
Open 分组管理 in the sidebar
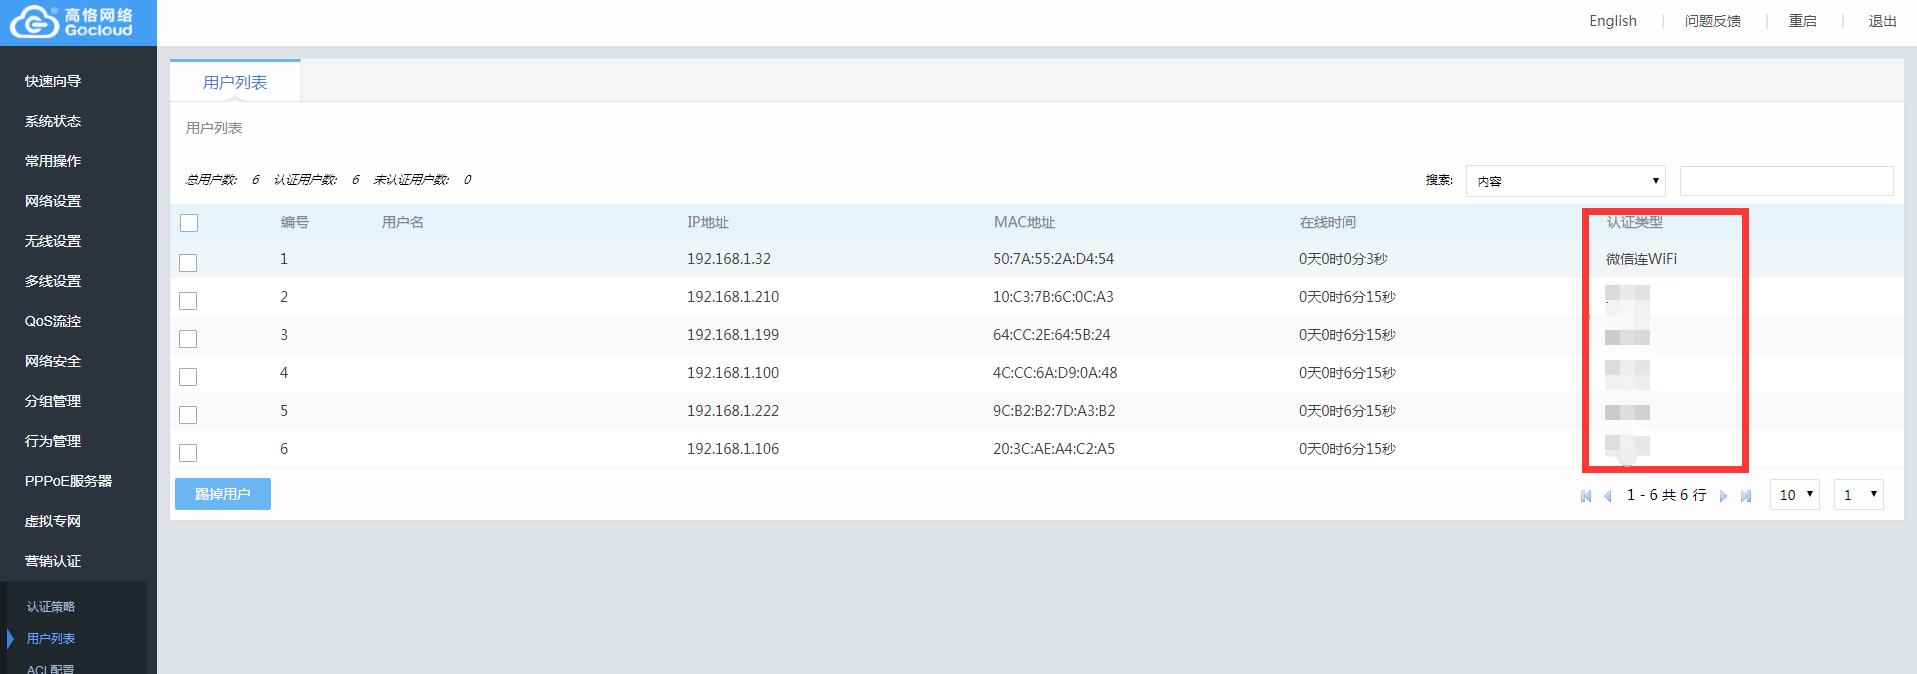(53, 401)
